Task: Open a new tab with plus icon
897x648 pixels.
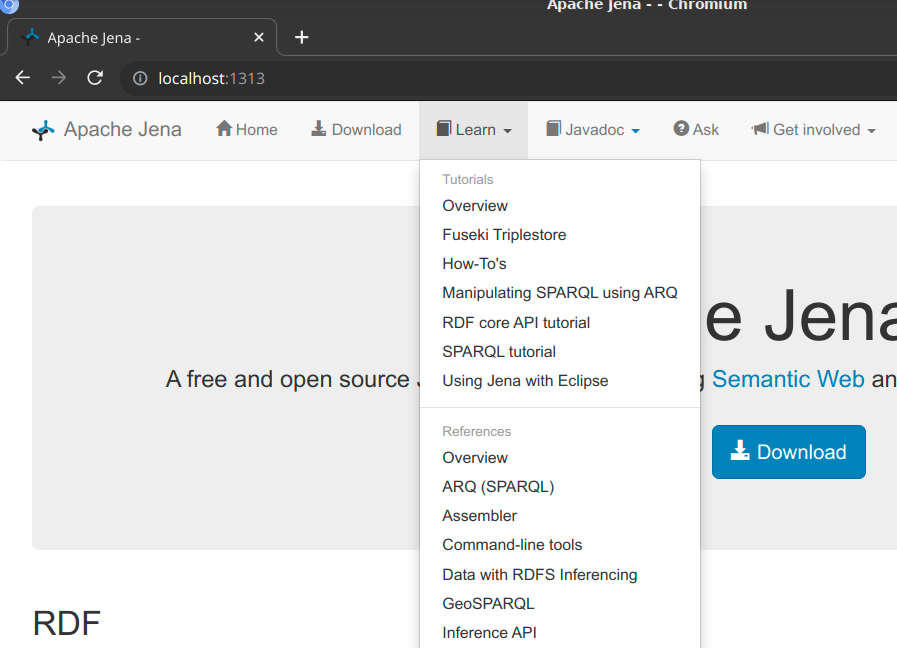Action: coord(301,37)
